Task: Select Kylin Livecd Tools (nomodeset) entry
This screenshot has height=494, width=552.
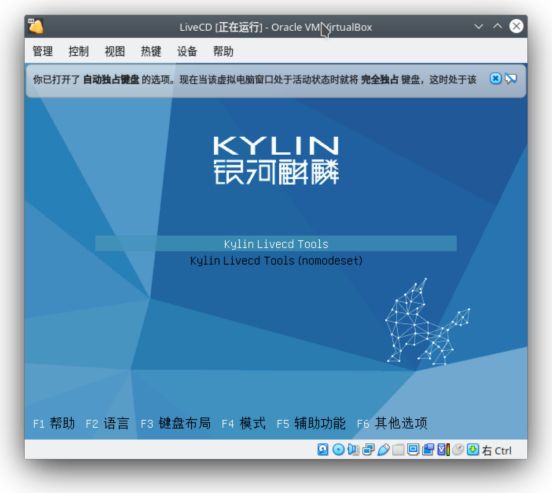Action: point(276,261)
